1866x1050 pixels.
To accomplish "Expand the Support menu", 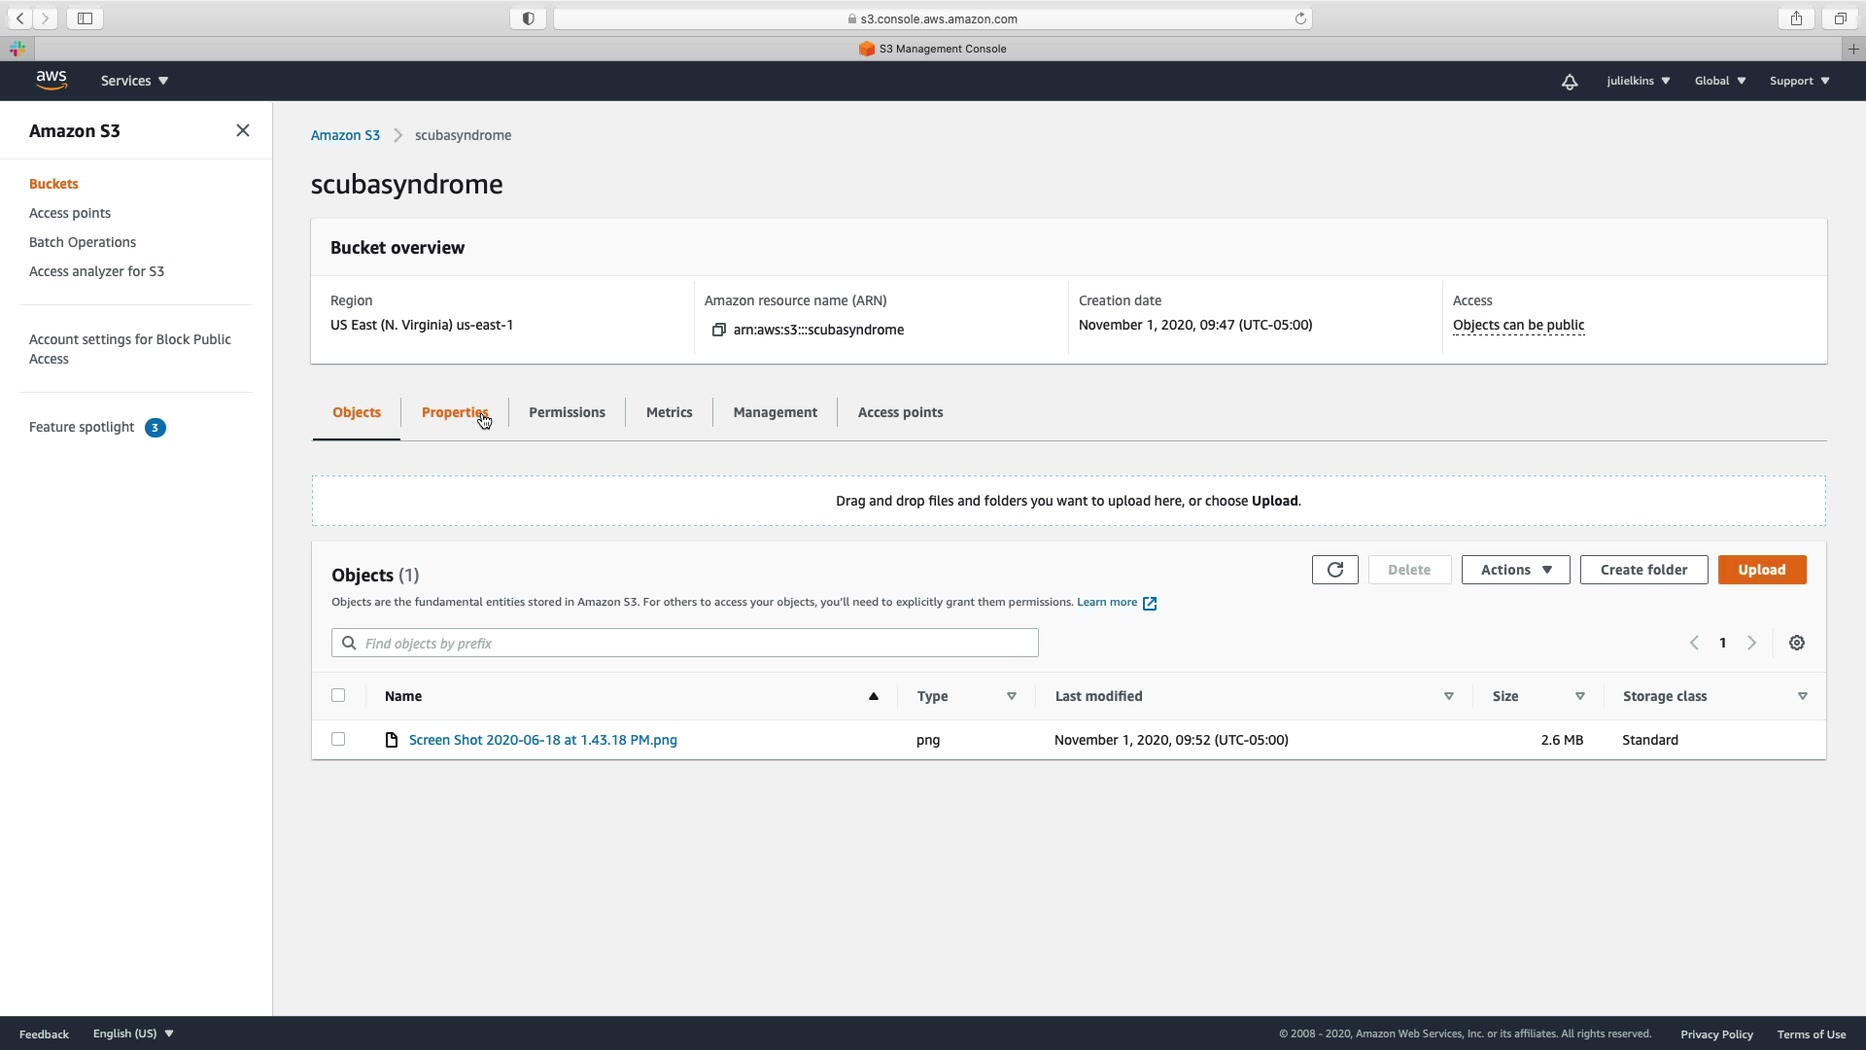I will tap(1799, 81).
